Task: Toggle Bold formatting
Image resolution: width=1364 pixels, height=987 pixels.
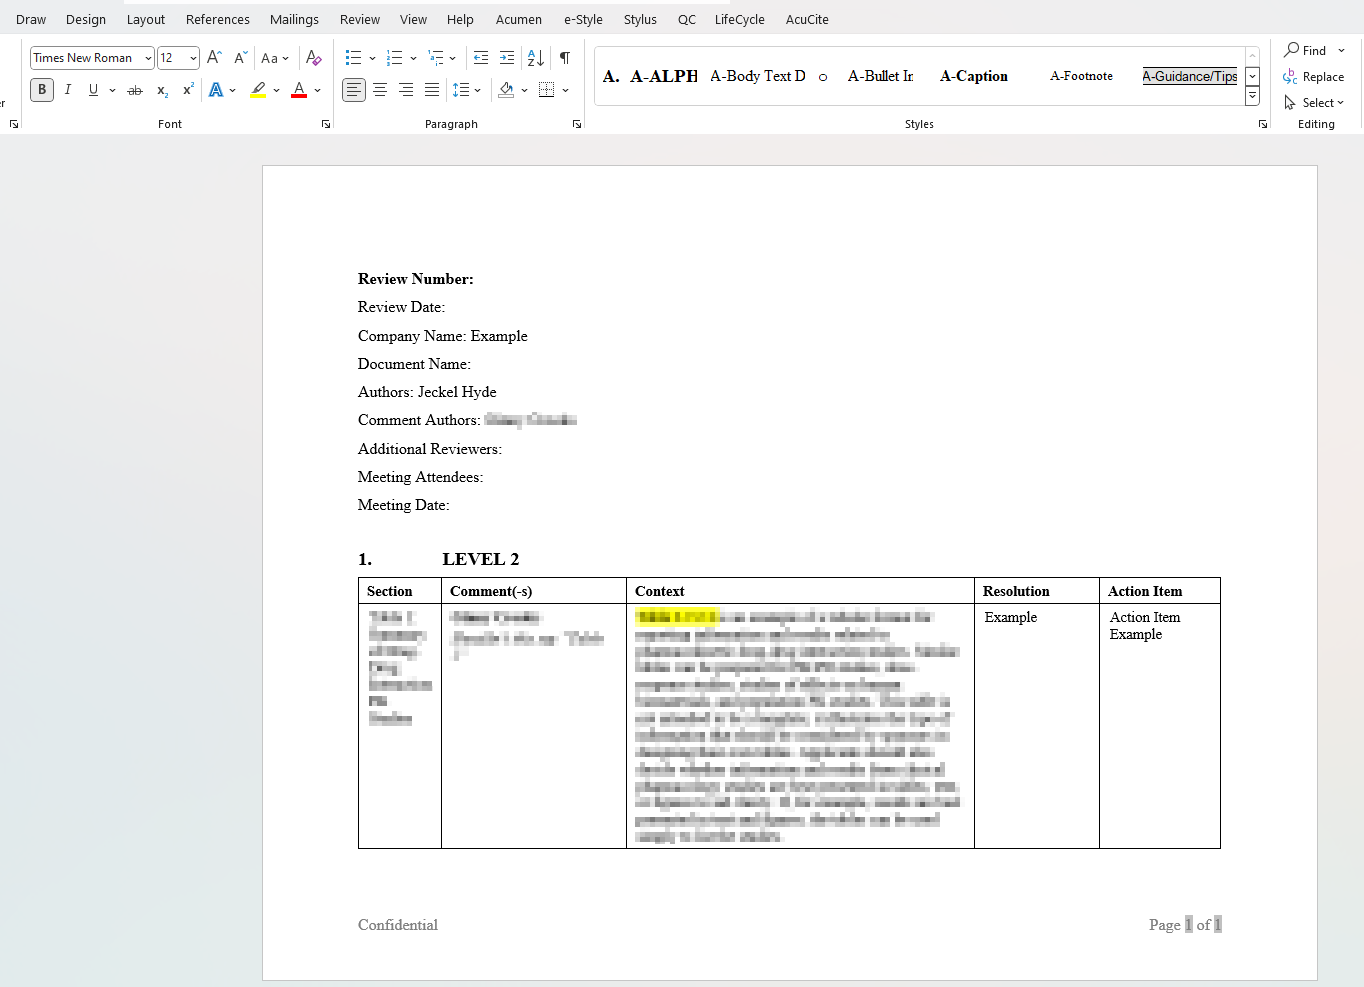Action: [x=42, y=90]
